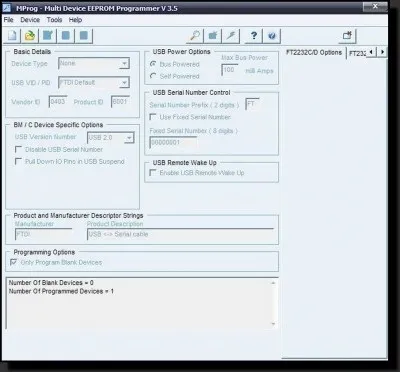The height and width of the screenshot is (372, 400).
Task: Click the Product ID input field
Action: click(x=120, y=102)
